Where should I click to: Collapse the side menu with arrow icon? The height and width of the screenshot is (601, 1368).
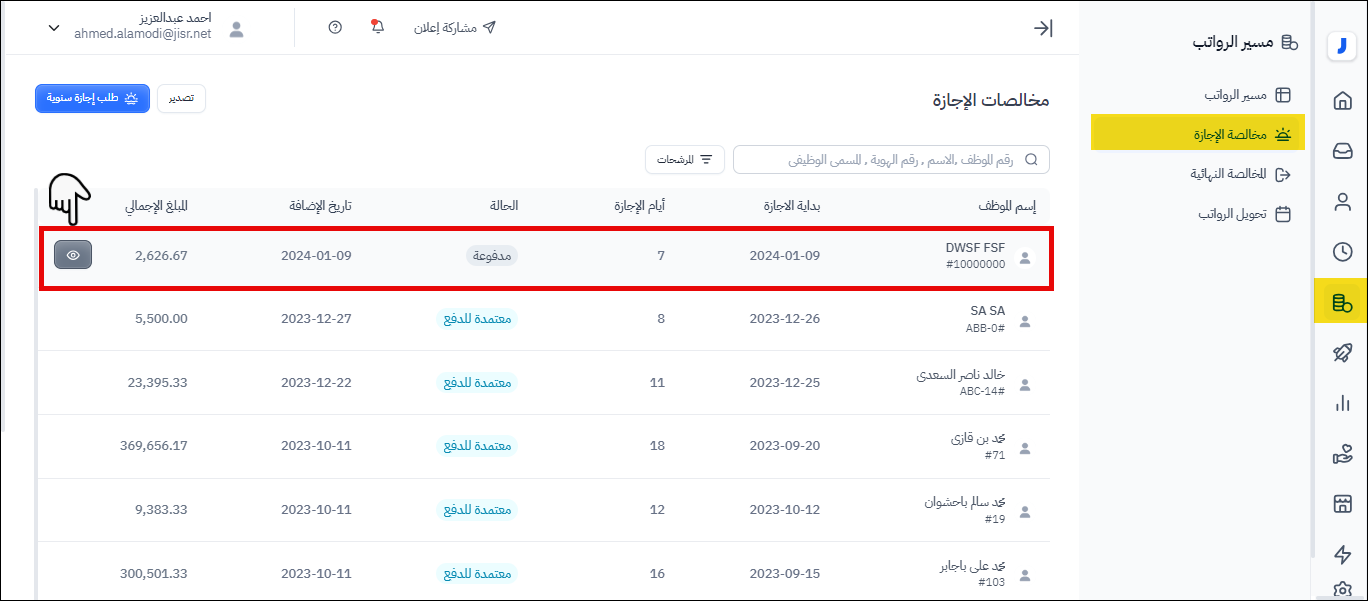[x=1042, y=28]
